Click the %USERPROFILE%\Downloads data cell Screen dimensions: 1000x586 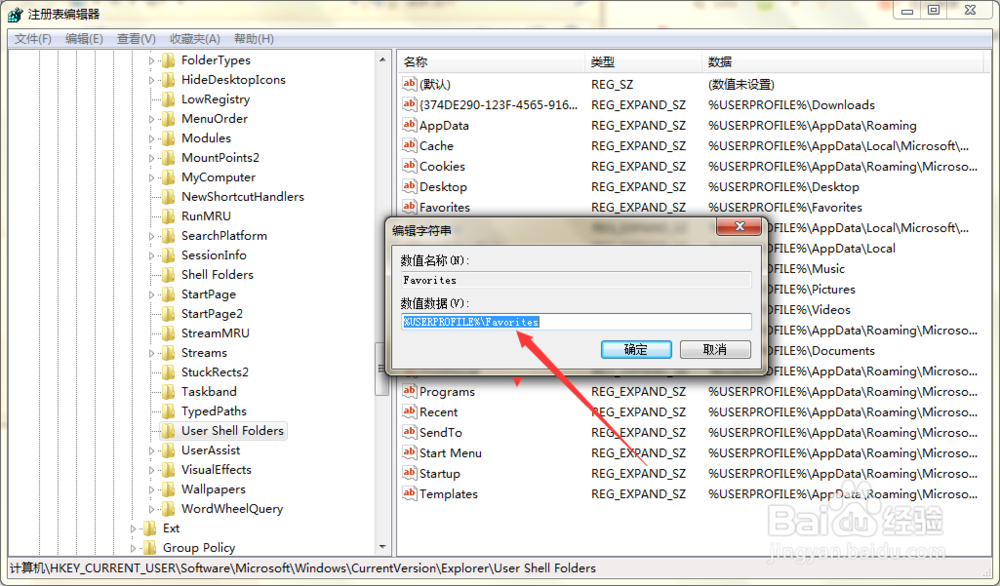(791, 105)
